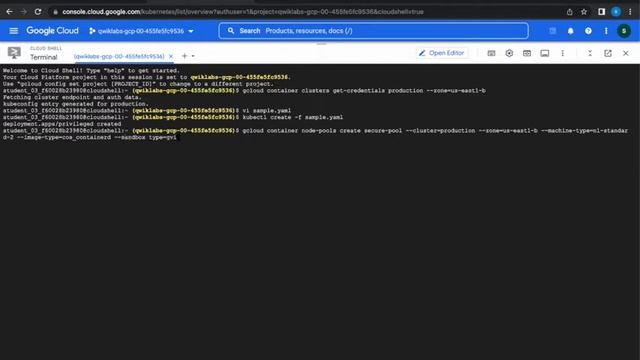
Task: Open Chrome three-dot menu
Action: click(x=631, y=12)
